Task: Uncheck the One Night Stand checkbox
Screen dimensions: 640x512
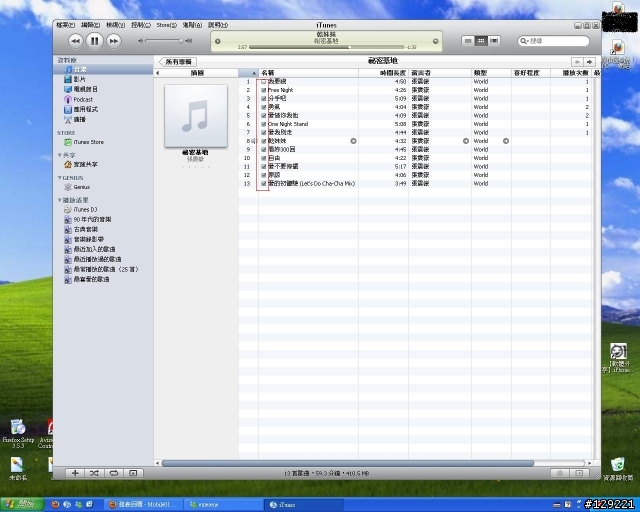Action: point(264,124)
